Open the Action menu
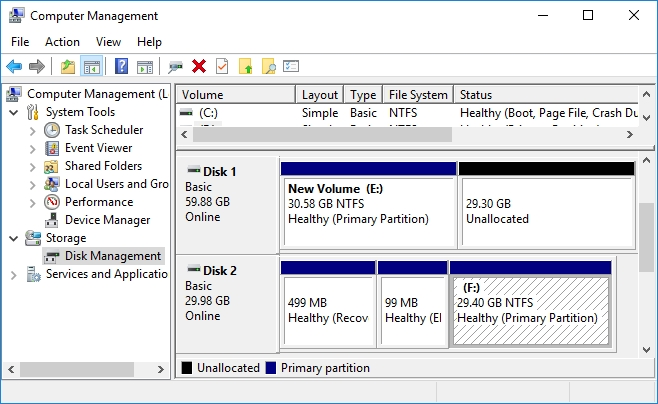 click(62, 42)
